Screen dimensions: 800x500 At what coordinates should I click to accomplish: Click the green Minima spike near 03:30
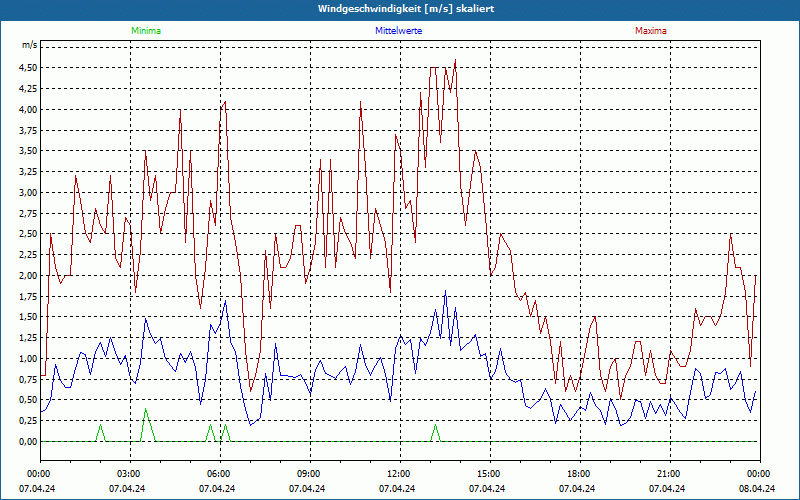click(146, 409)
